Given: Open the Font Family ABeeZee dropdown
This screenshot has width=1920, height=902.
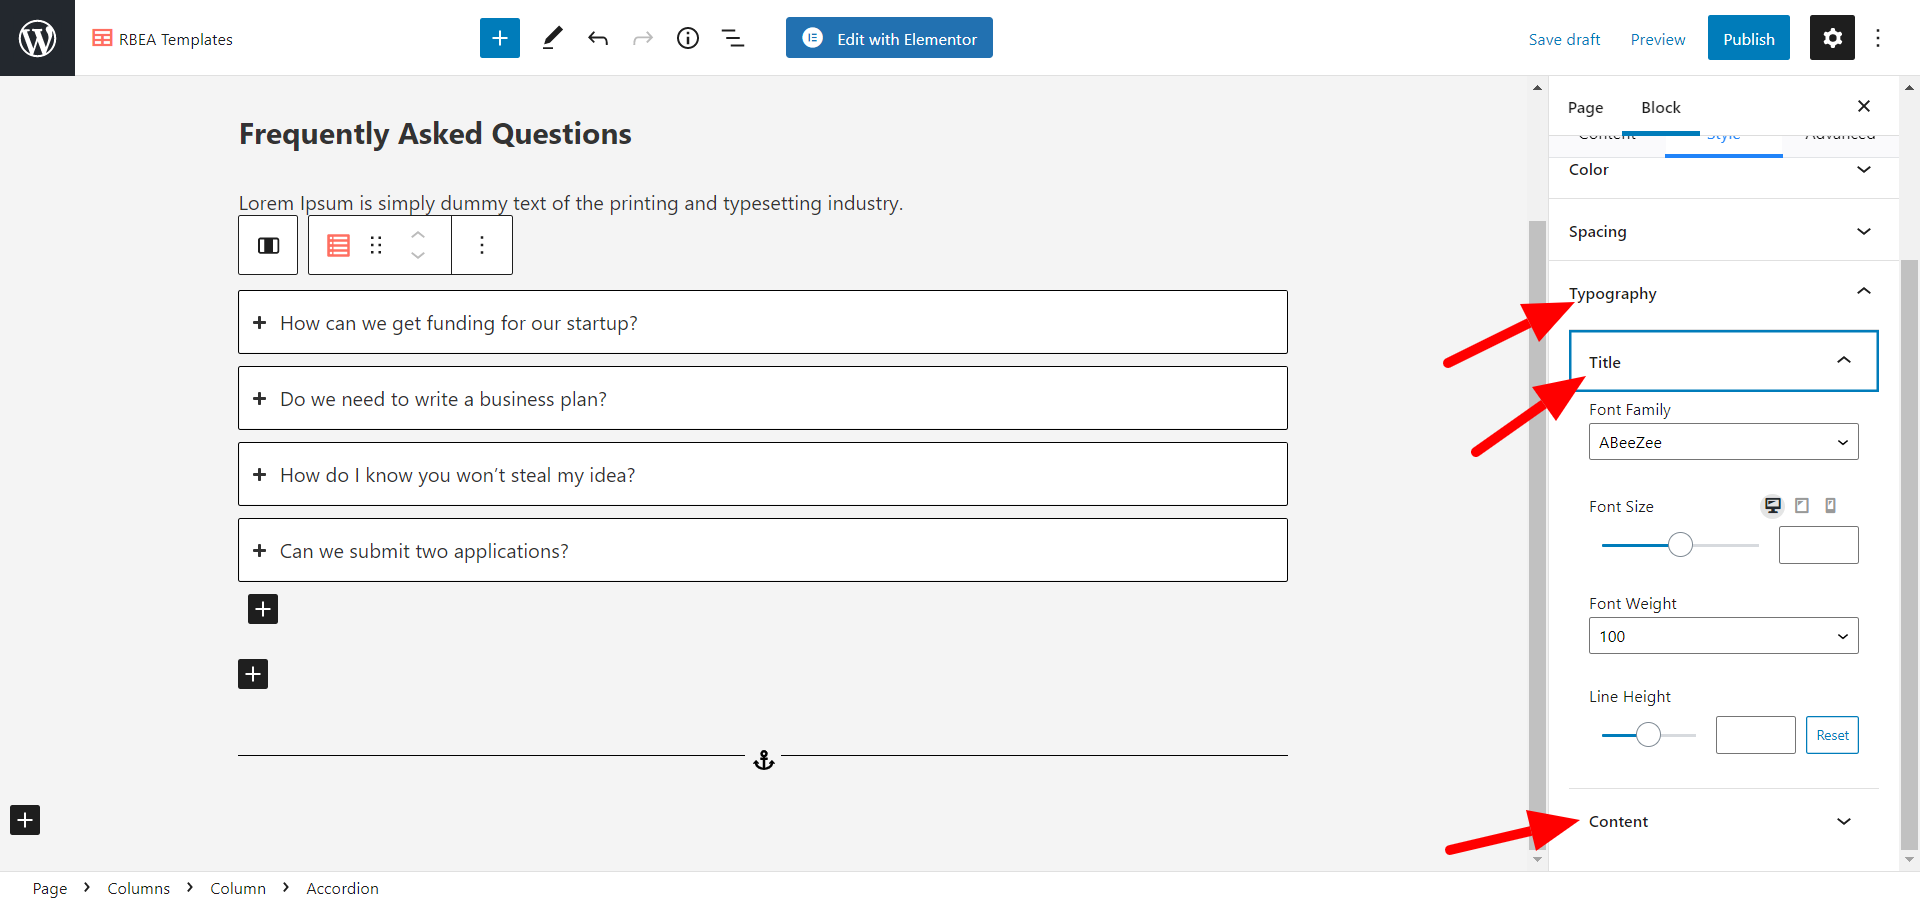Looking at the screenshot, I should click(x=1723, y=442).
